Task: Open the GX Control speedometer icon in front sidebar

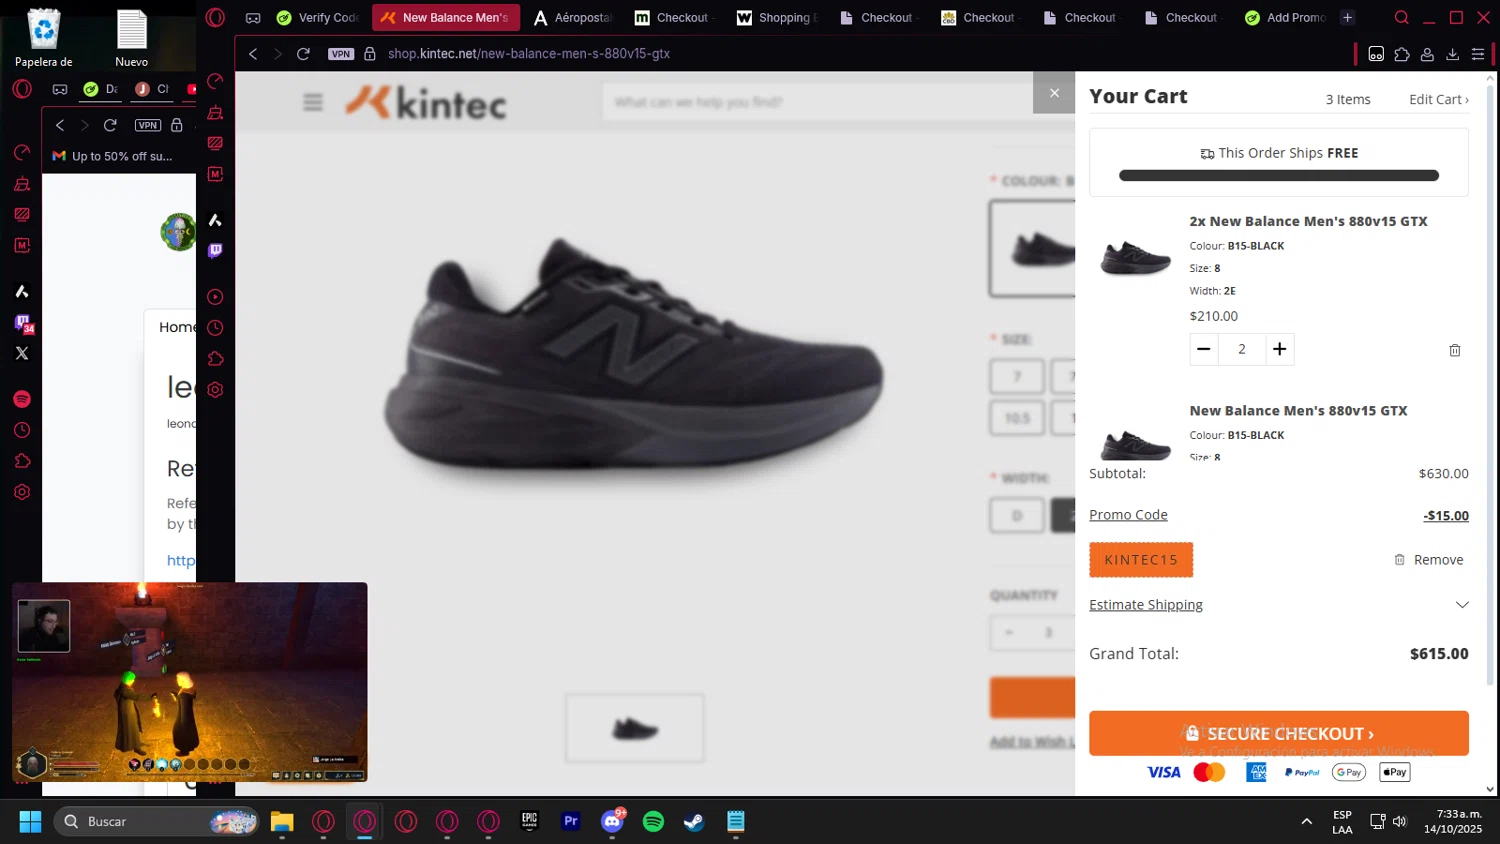Action: (215, 82)
